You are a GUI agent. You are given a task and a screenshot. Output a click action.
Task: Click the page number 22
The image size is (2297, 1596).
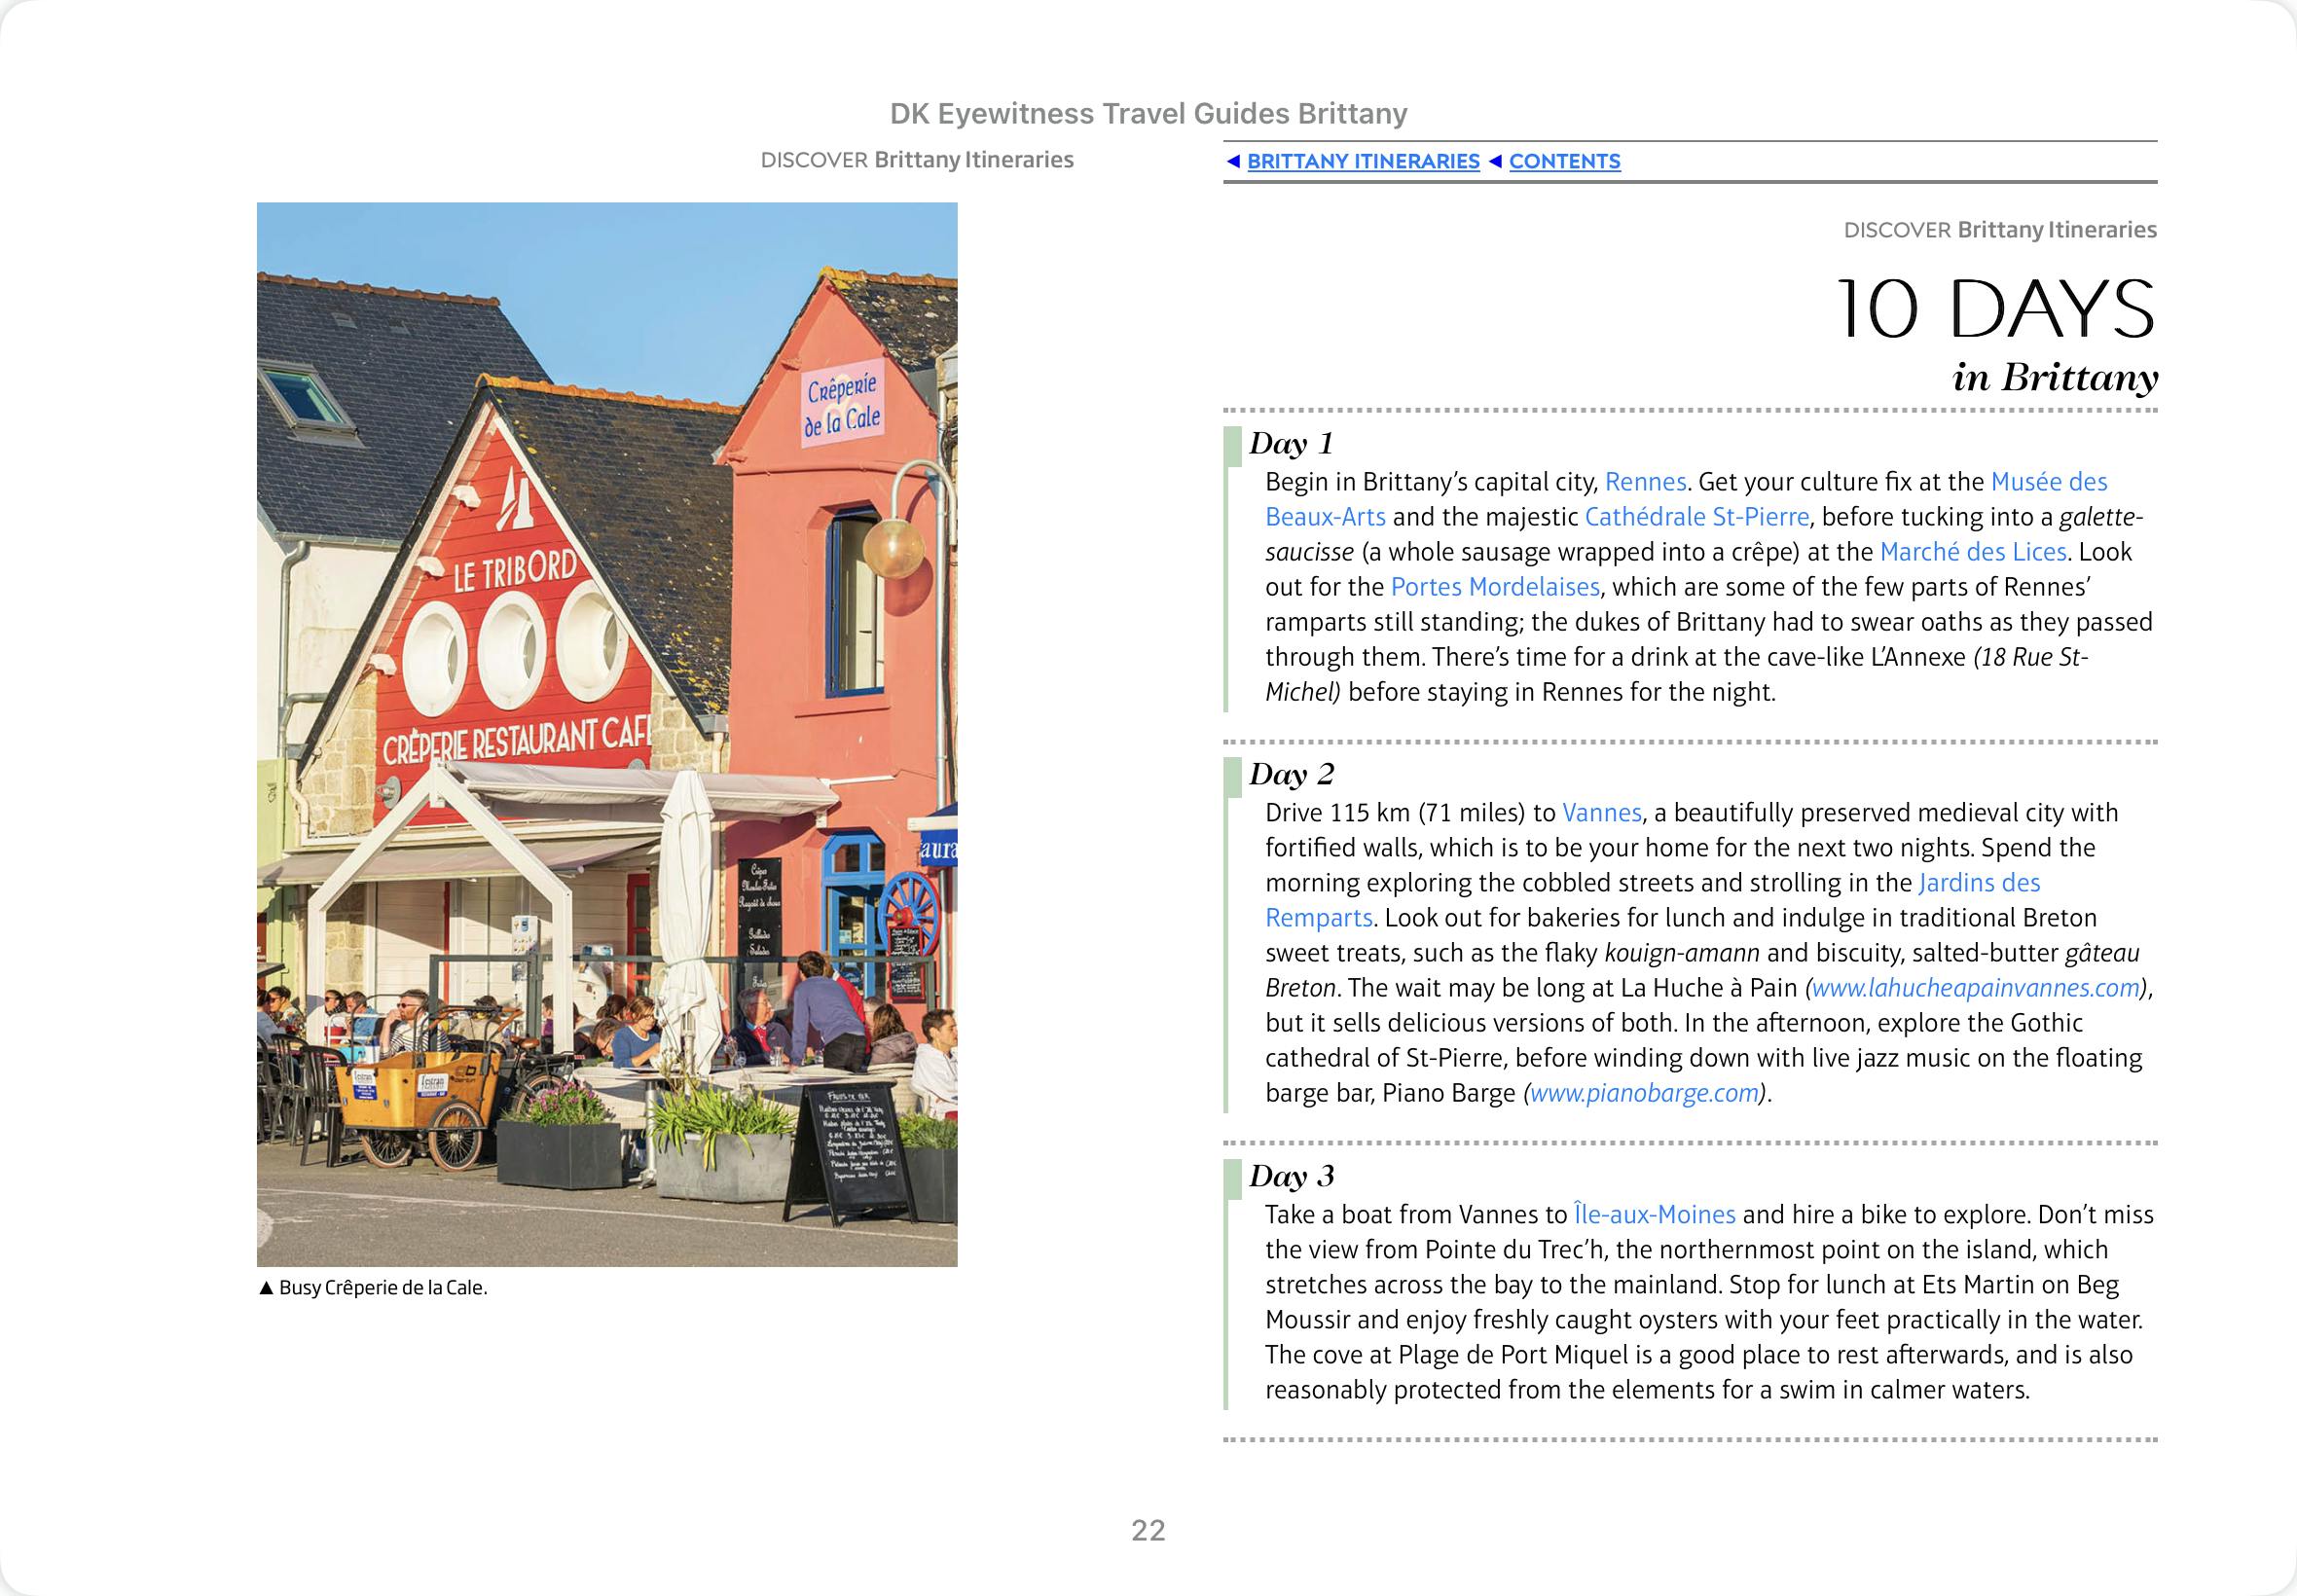pos(1148,1530)
